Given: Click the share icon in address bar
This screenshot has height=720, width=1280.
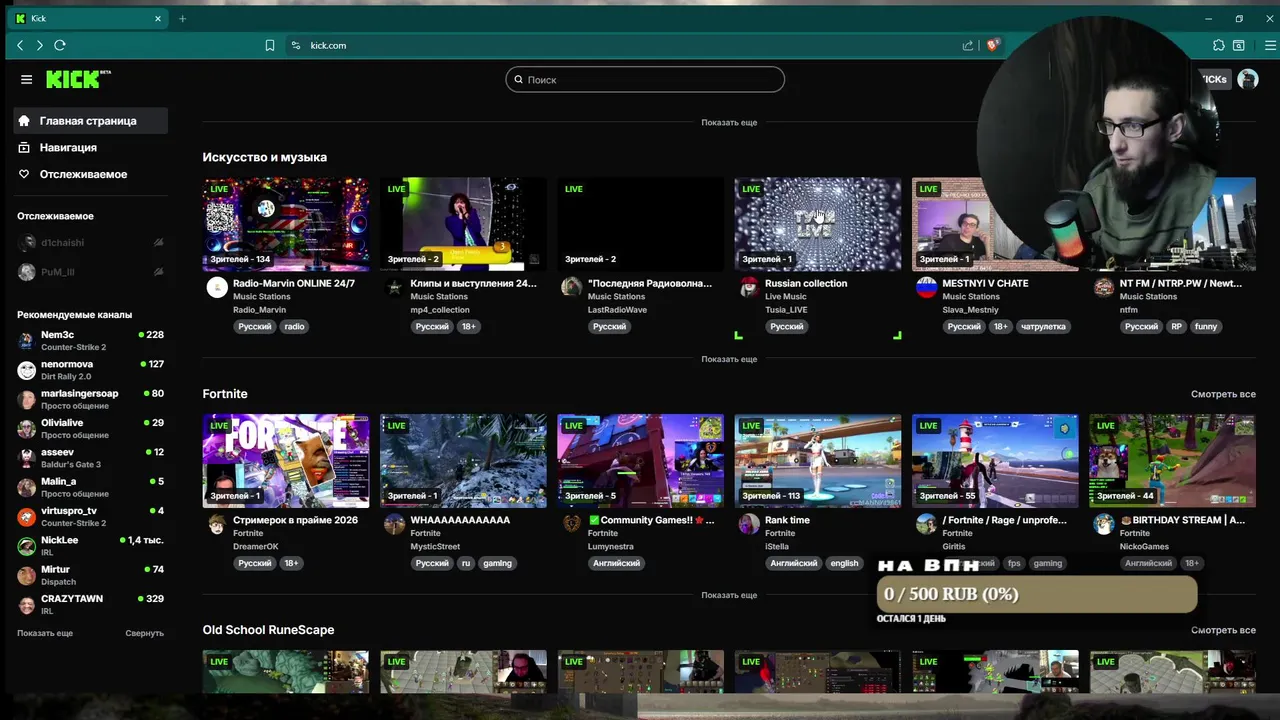Looking at the screenshot, I should click(968, 45).
